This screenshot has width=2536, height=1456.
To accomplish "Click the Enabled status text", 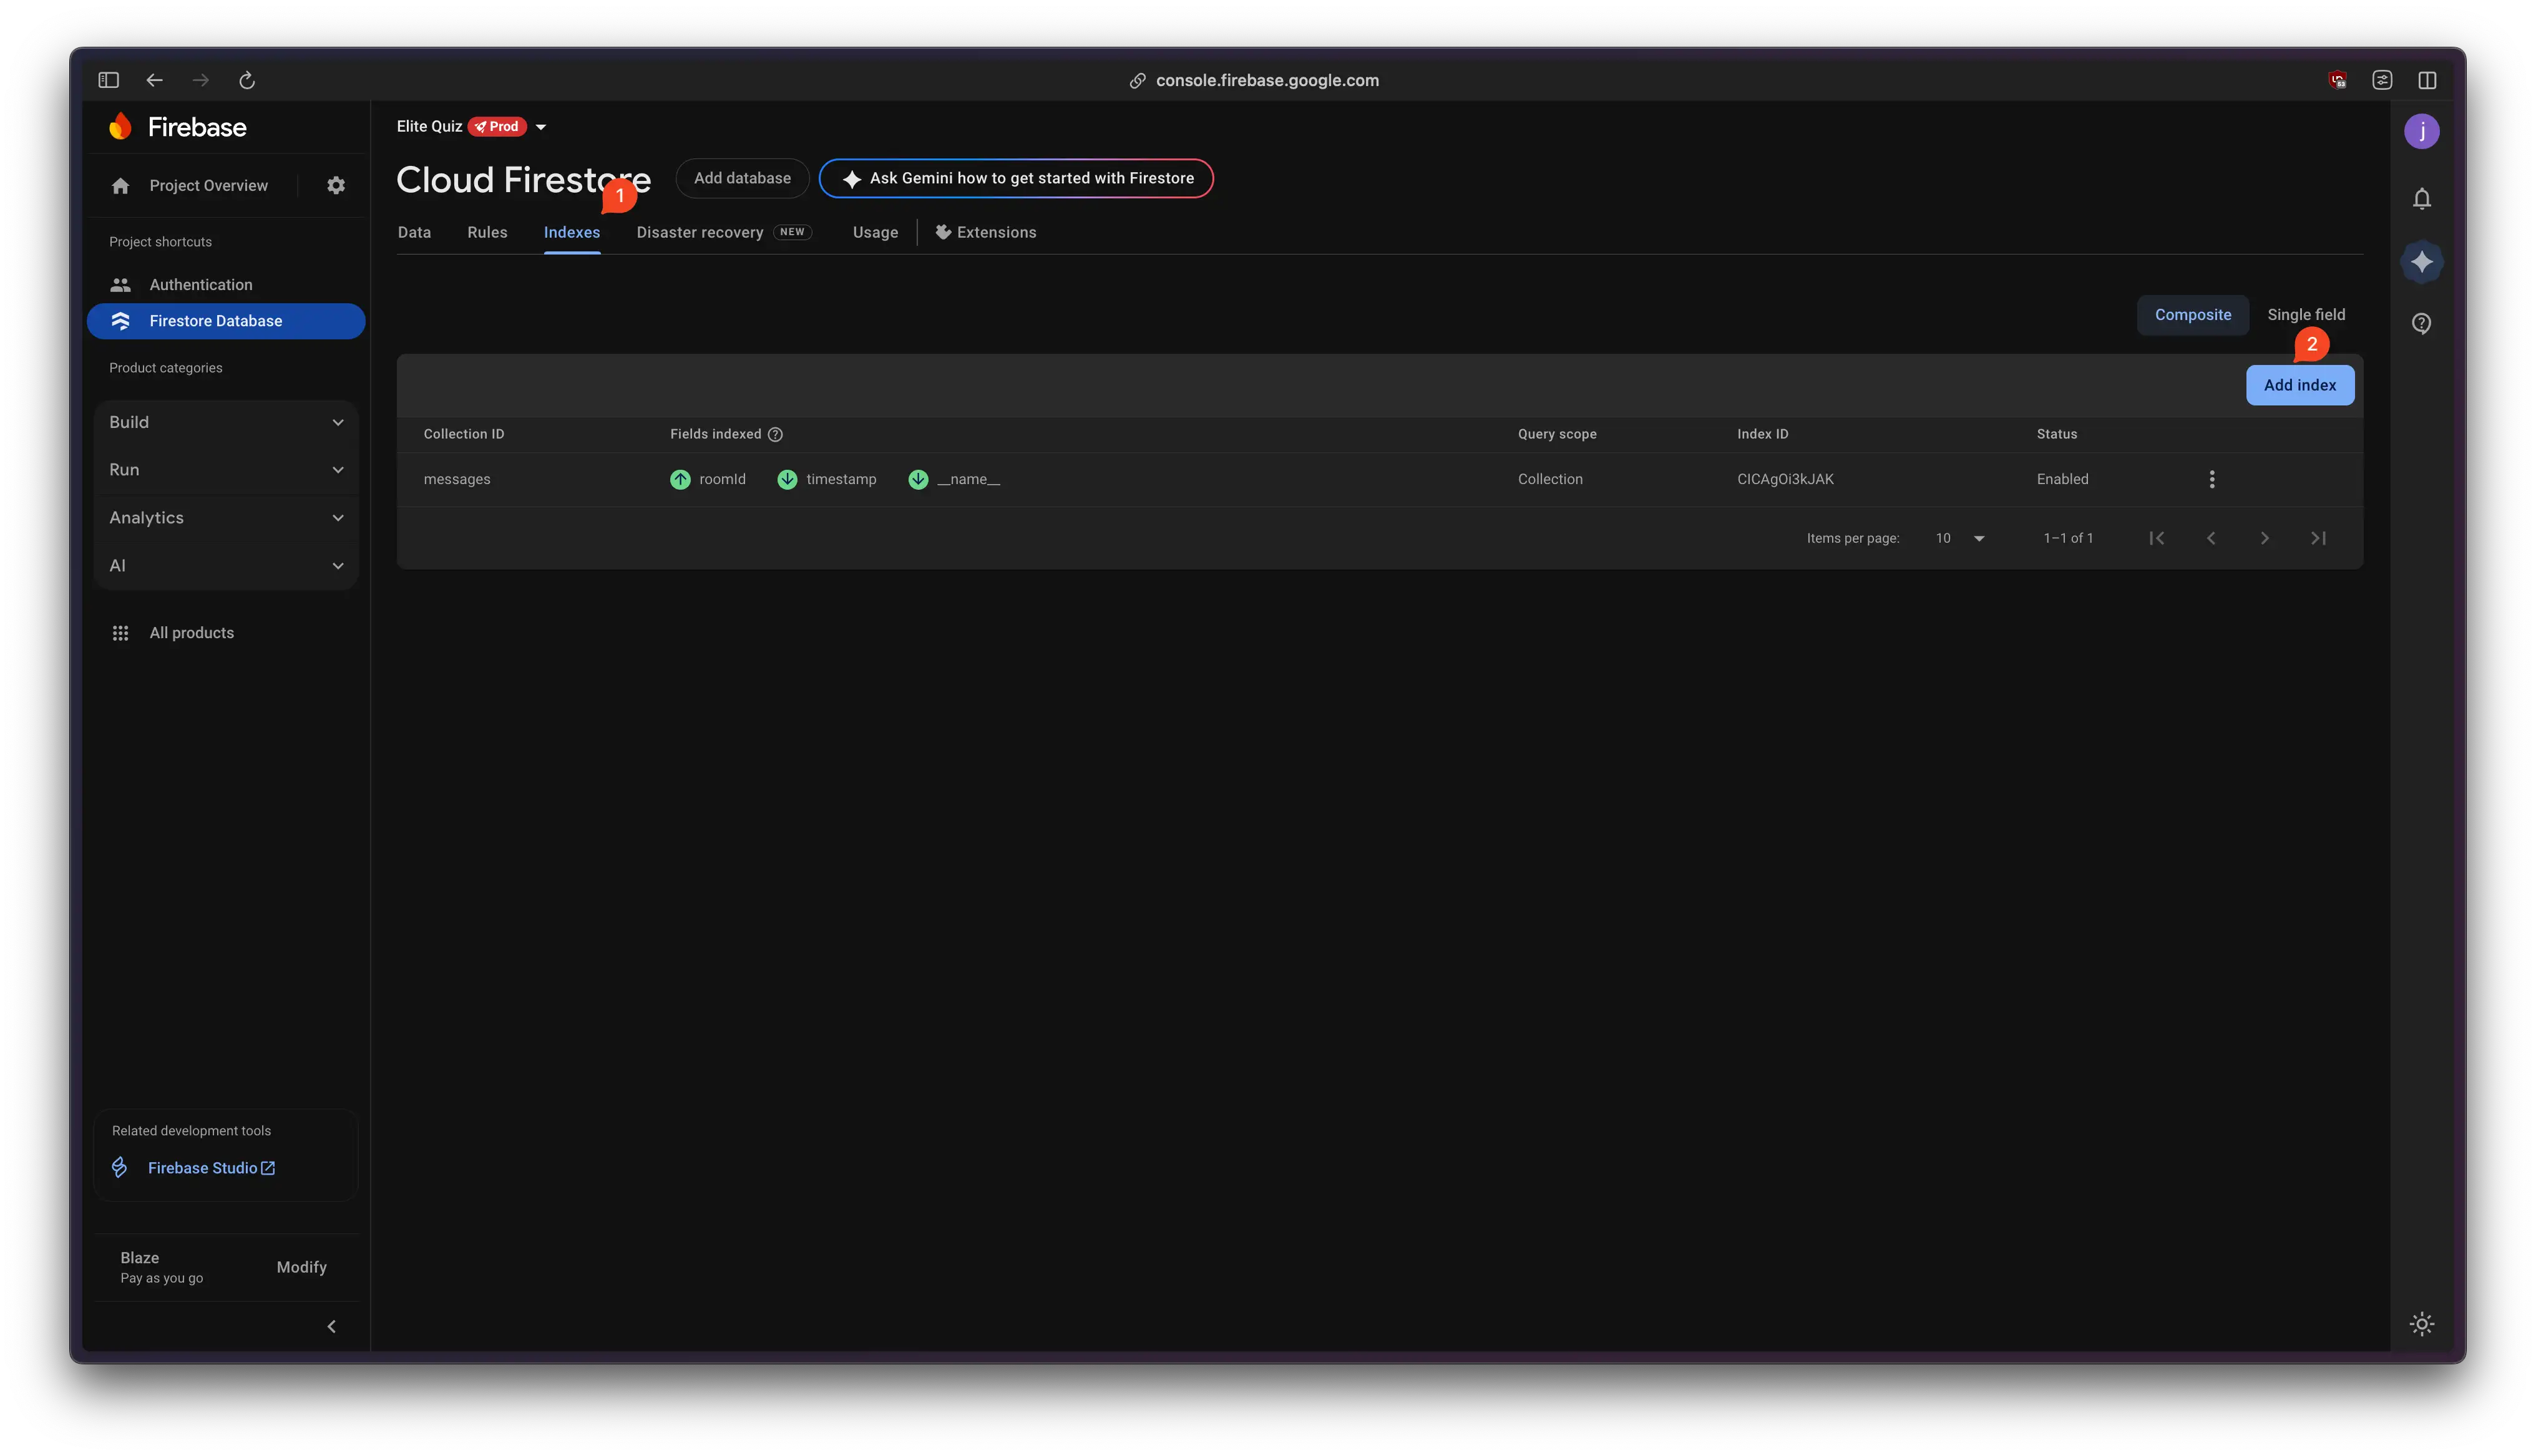I will [x=2062, y=479].
